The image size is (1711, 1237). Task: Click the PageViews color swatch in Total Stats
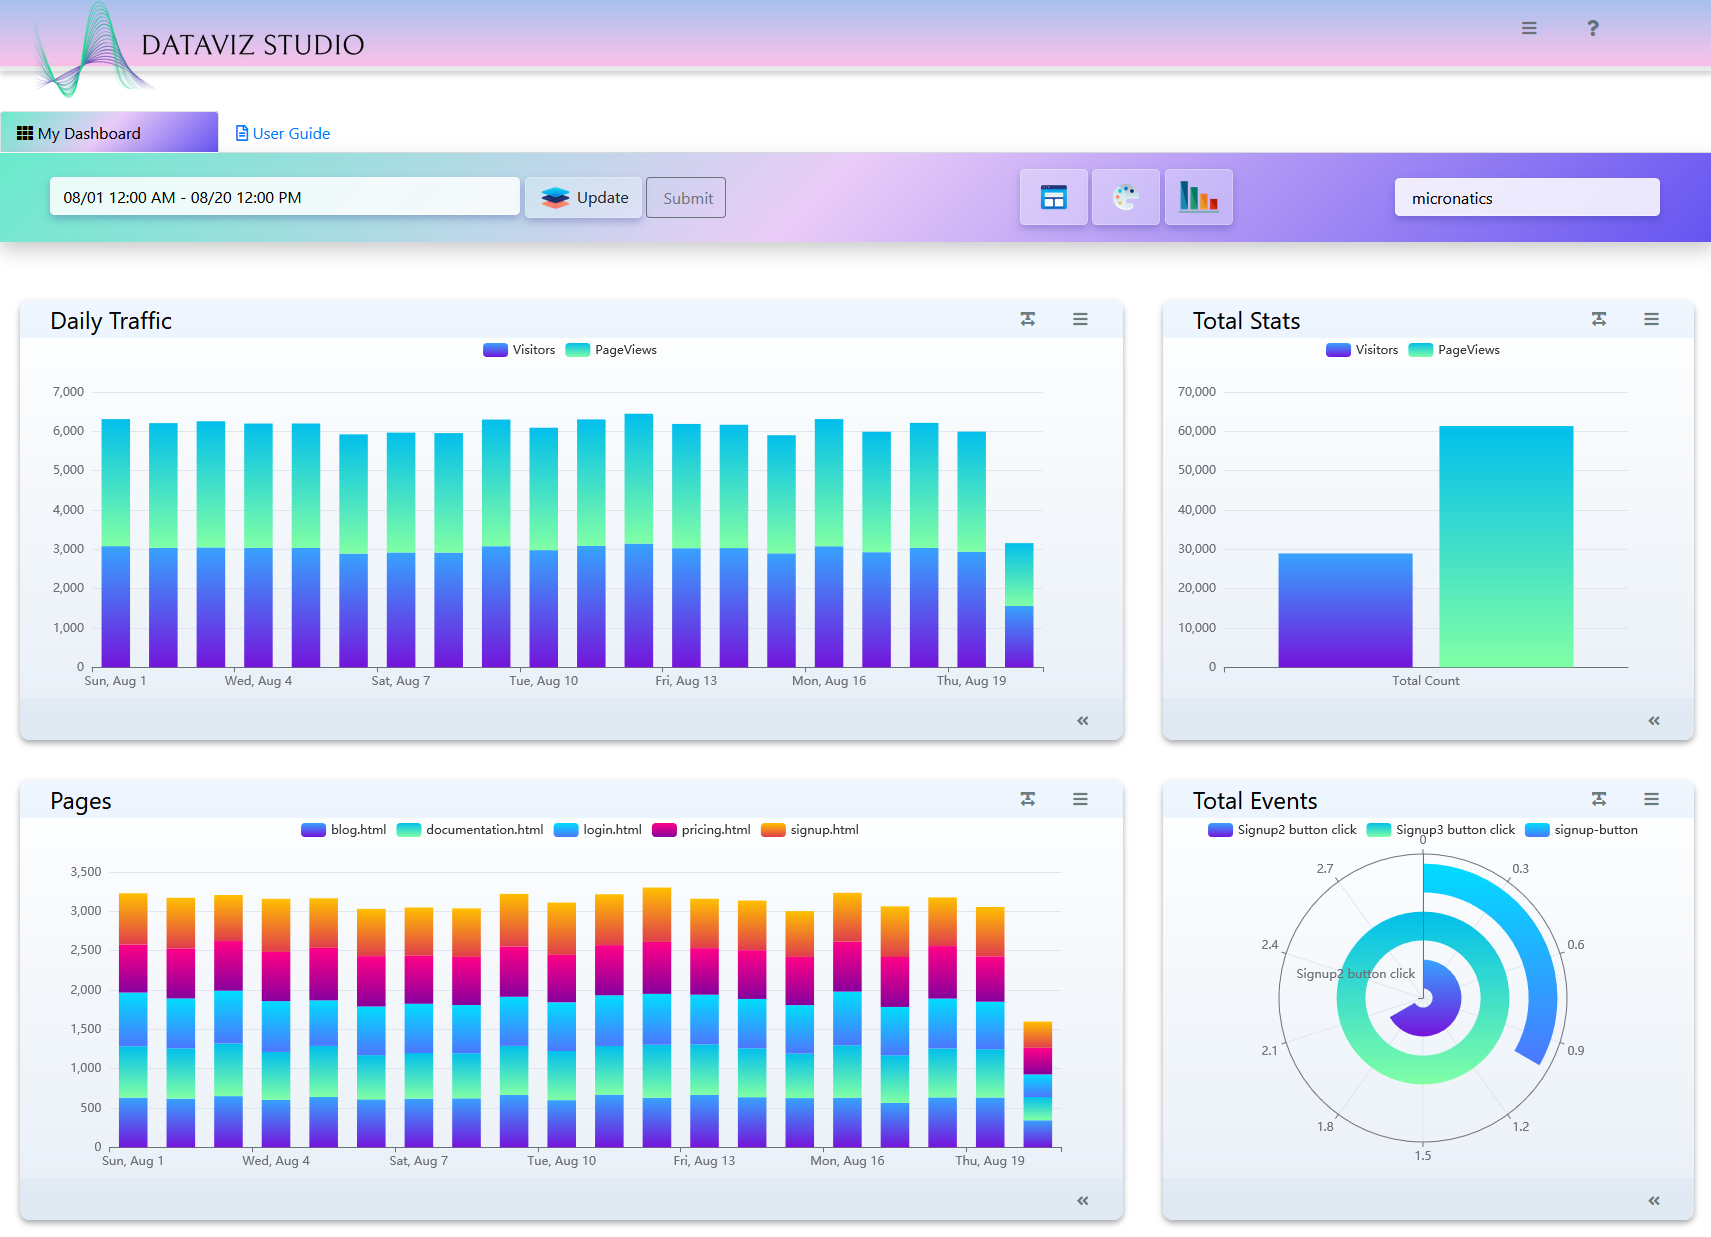click(x=1423, y=350)
